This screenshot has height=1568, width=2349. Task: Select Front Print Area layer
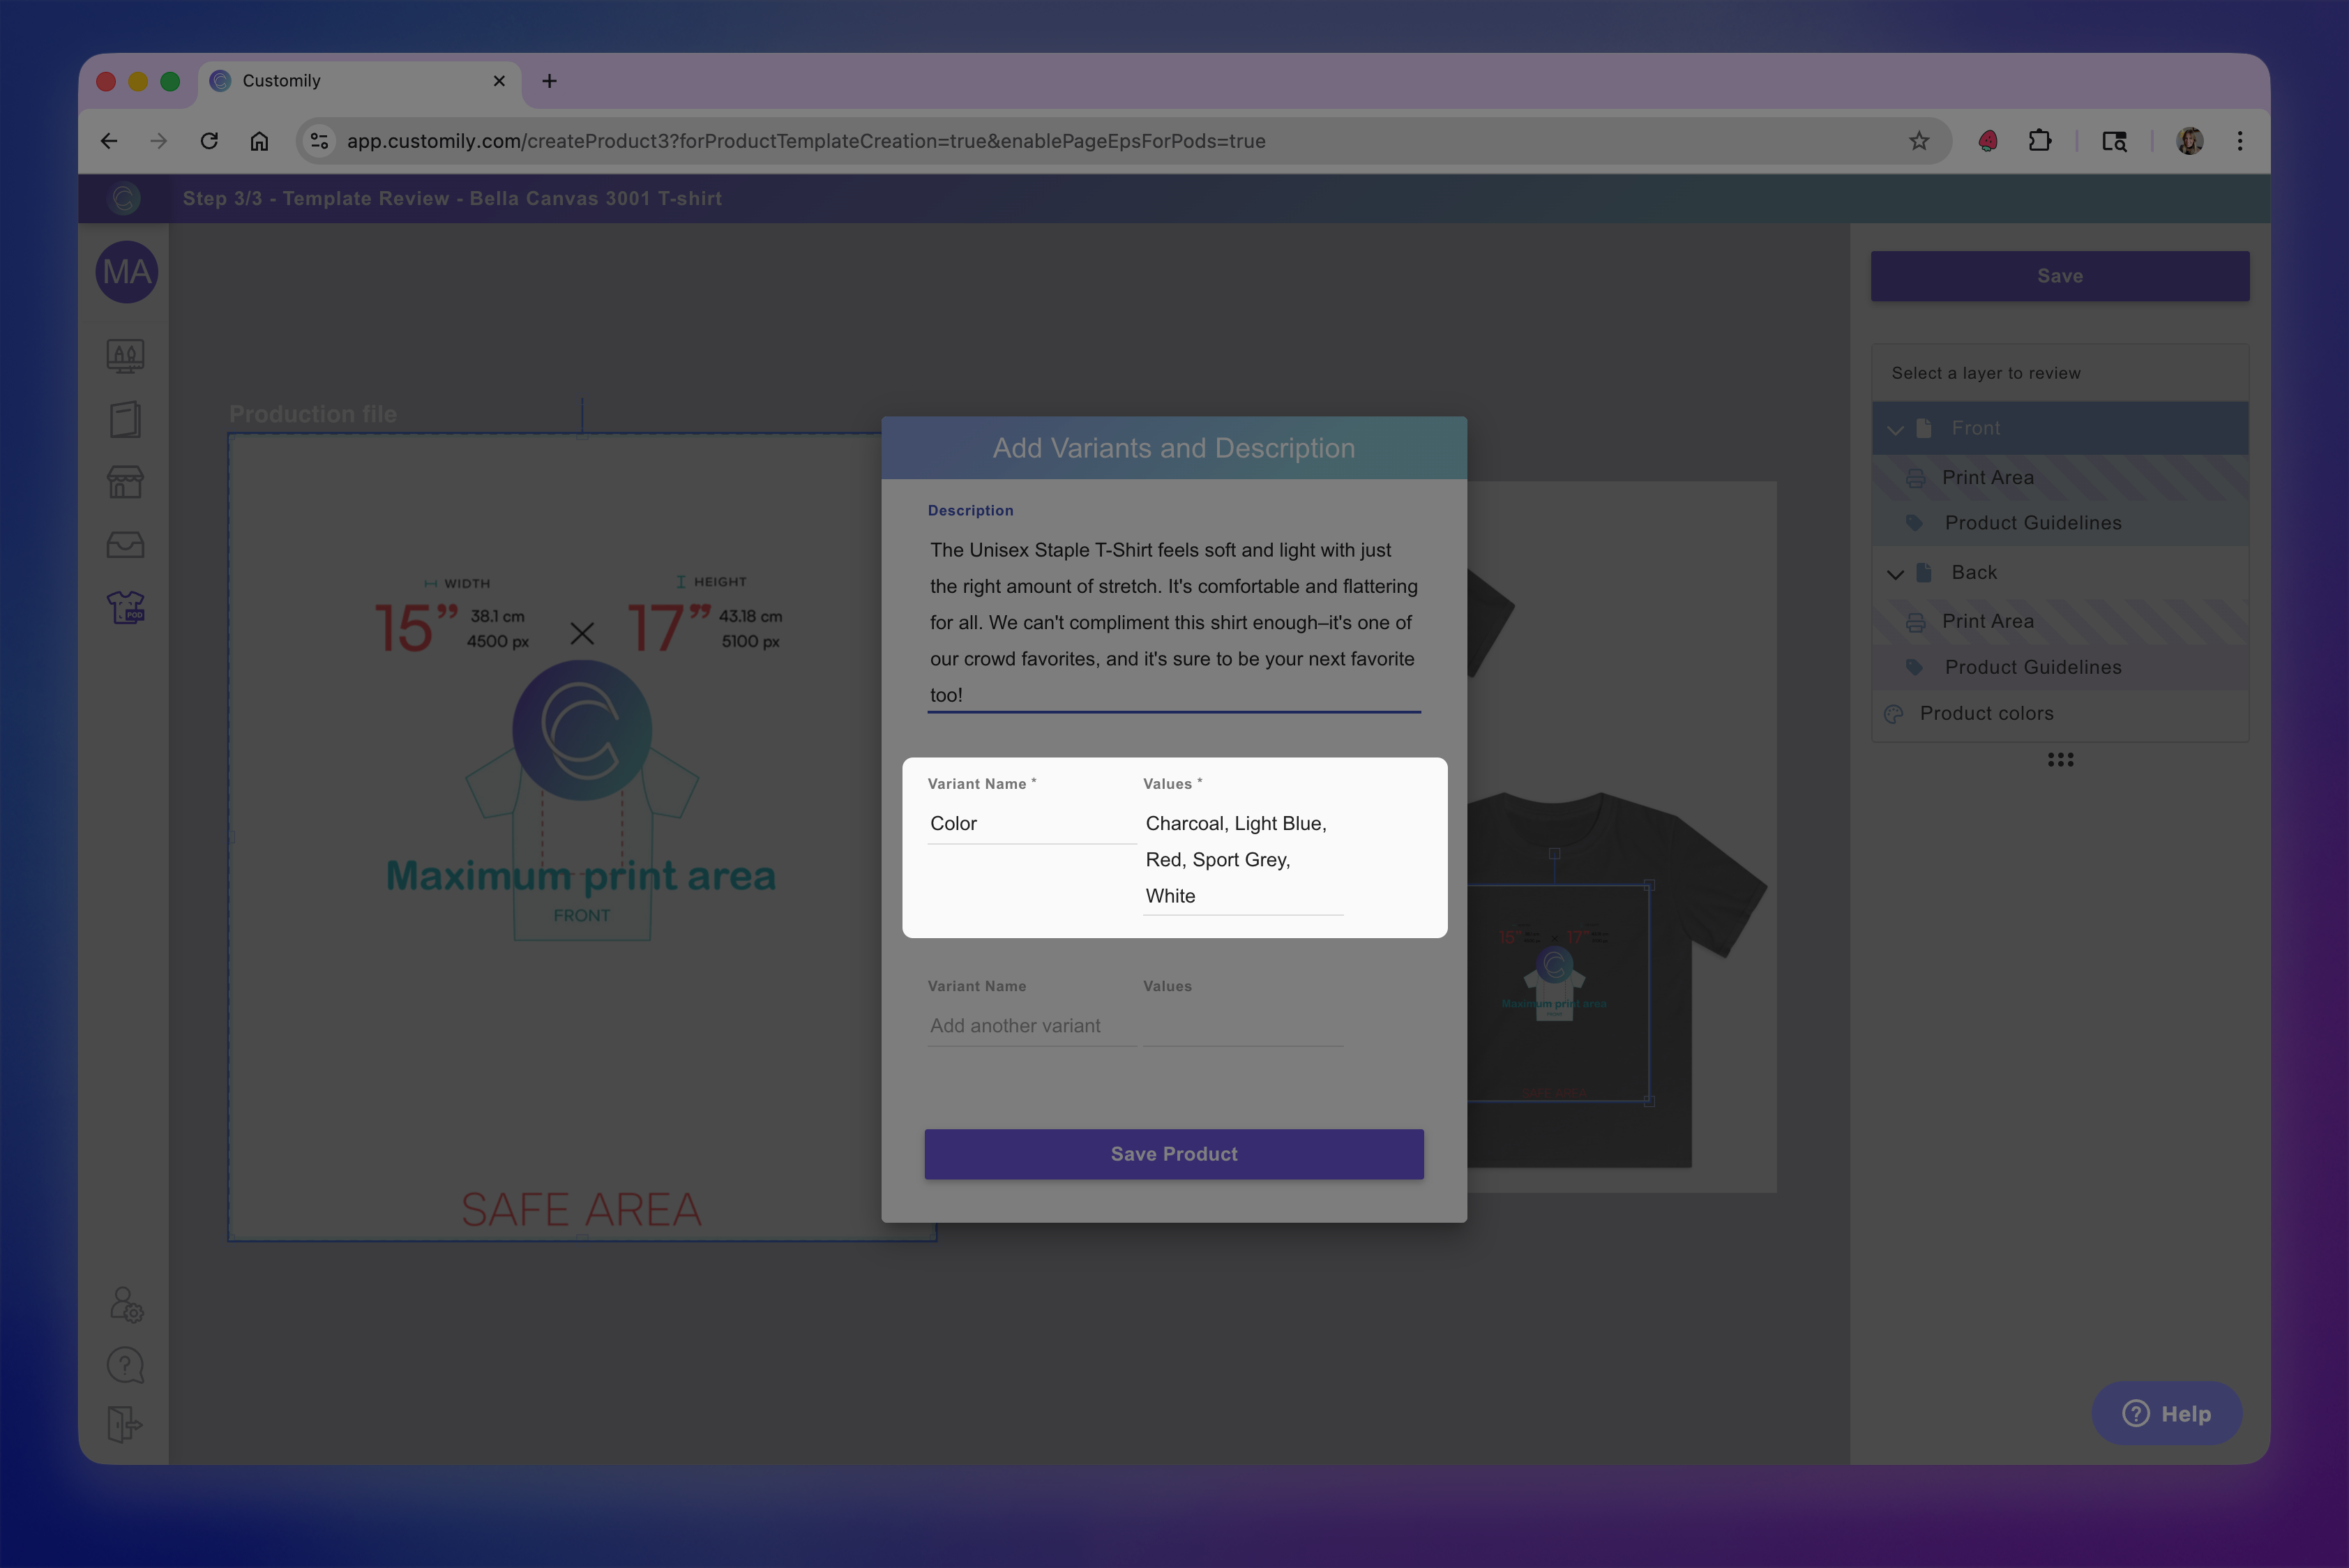1987,478
